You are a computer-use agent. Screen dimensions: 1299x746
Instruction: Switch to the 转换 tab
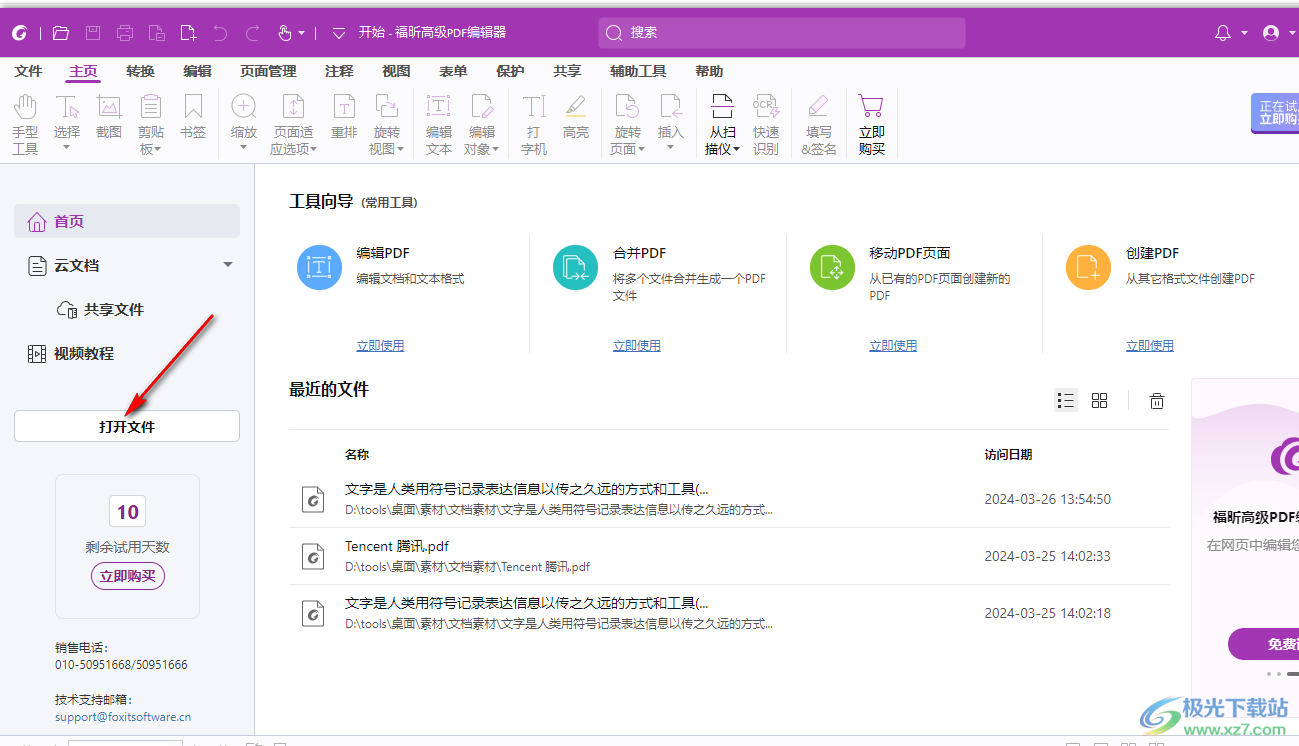tap(141, 71)
